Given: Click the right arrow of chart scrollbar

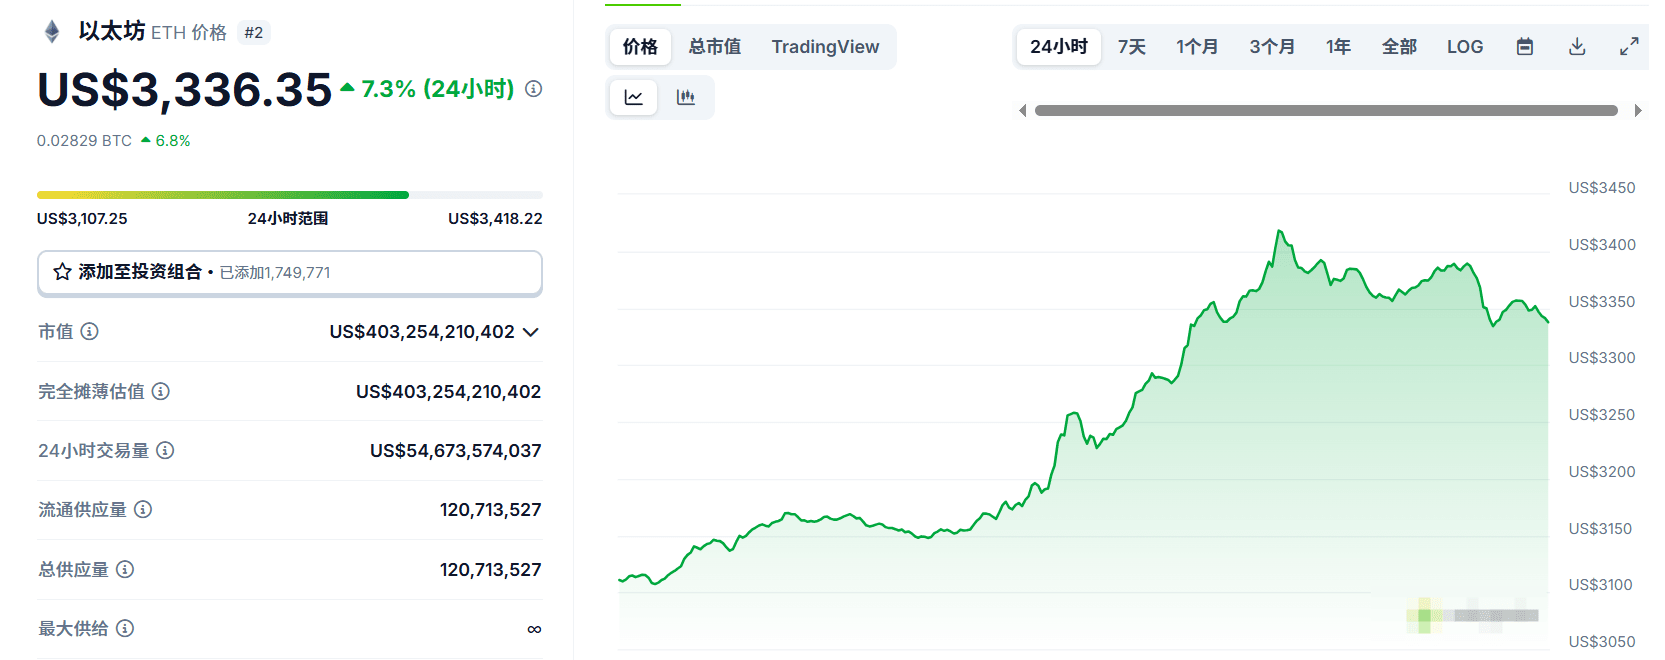Looking at the screenshot, I should 1637,111.
